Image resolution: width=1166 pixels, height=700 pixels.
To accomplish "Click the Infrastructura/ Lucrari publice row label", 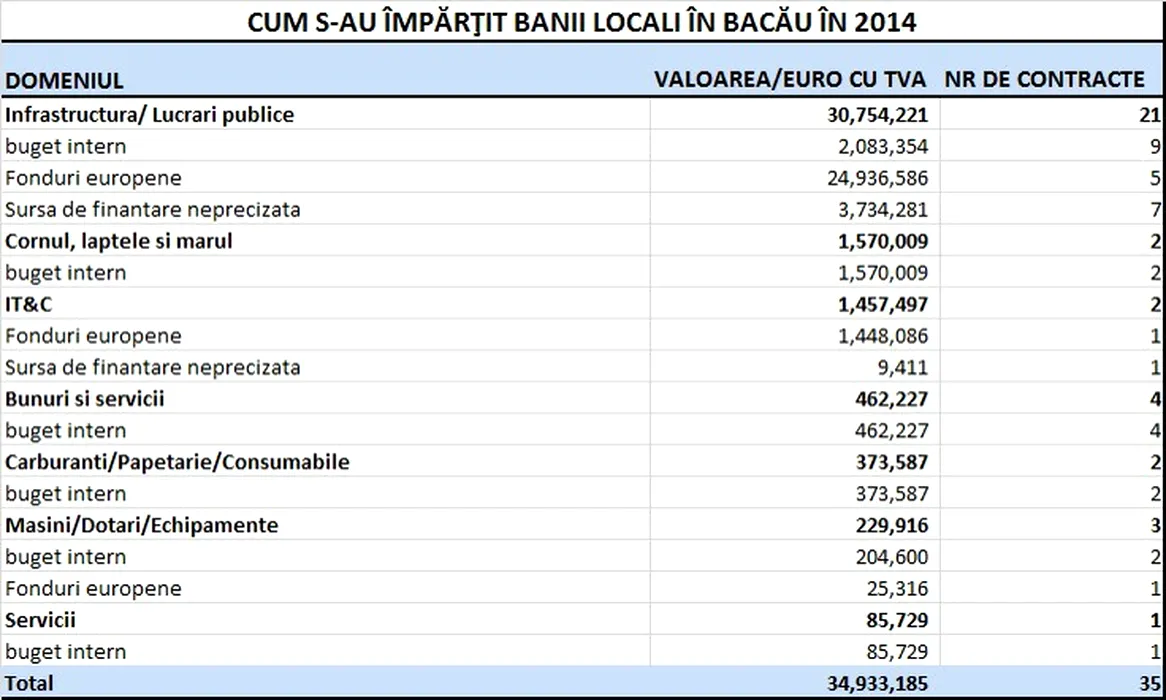I will point(150,115).
